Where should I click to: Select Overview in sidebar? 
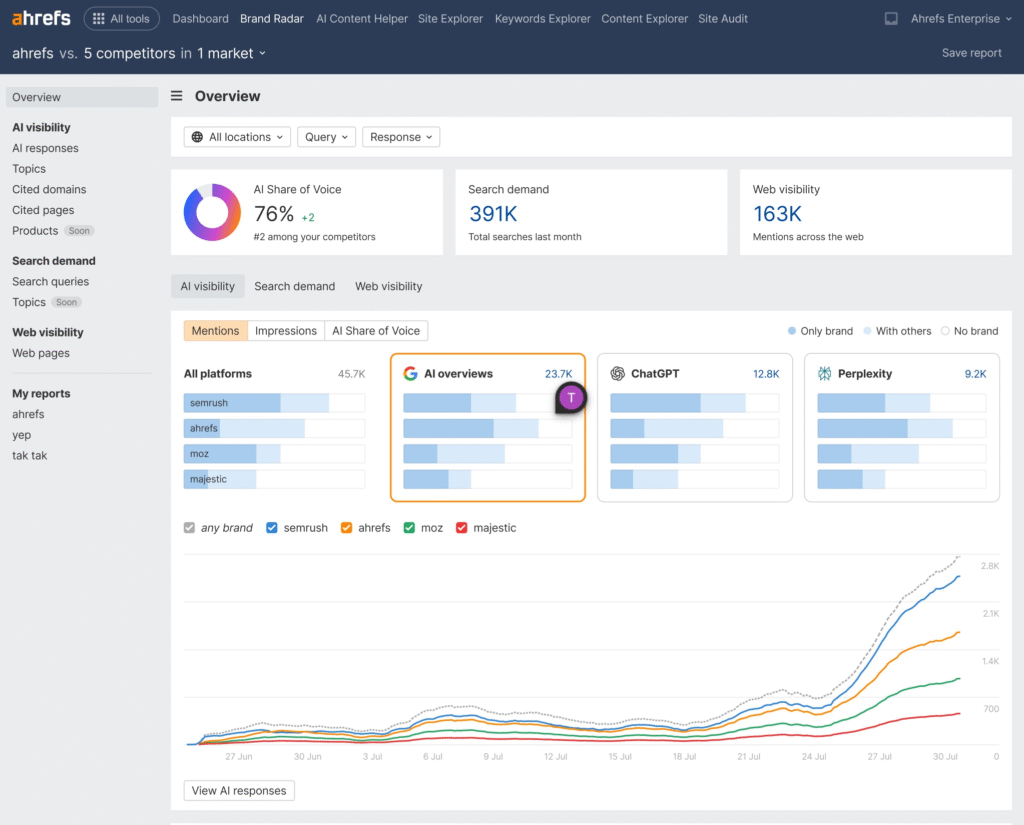point(82,97)
